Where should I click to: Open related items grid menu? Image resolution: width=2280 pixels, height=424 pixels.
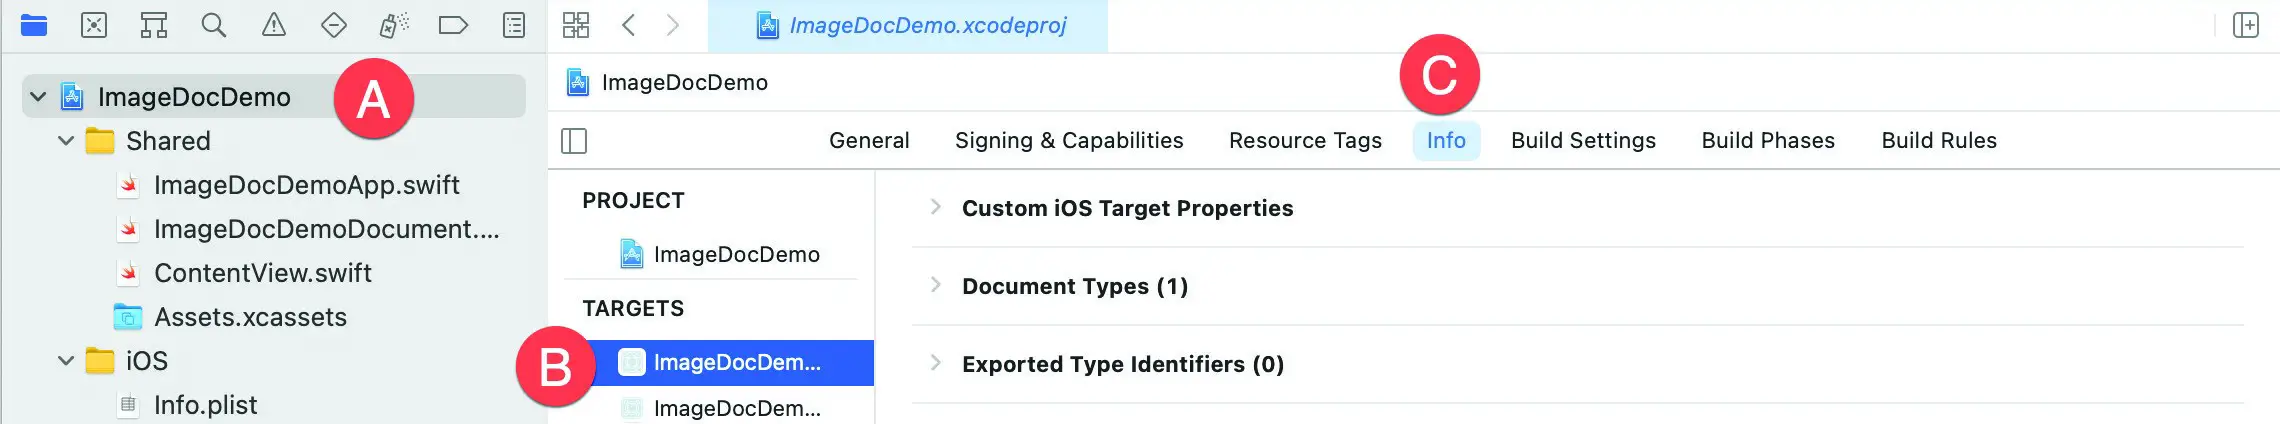point(576,25)
